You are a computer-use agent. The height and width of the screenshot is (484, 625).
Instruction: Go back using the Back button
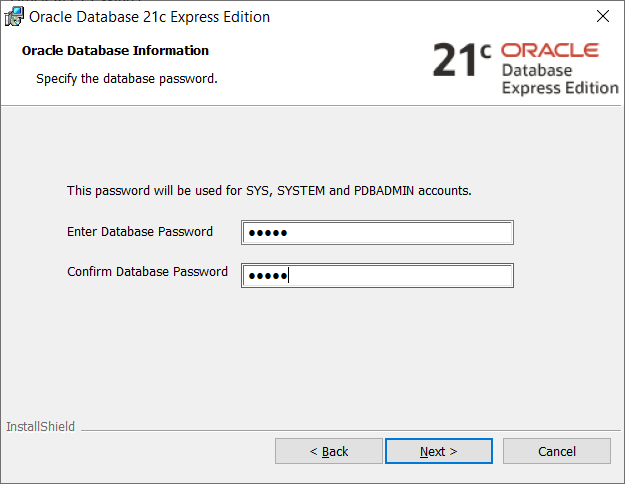tap(329, 451)
